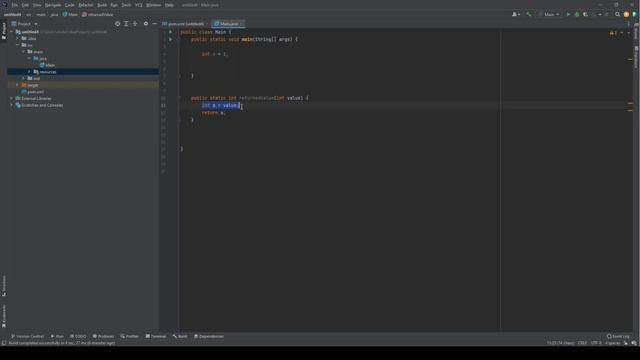The width and height of the screenshot is (640, 360).
Task: Toggle the Structure side tool tab
Action: coord(4,286)
